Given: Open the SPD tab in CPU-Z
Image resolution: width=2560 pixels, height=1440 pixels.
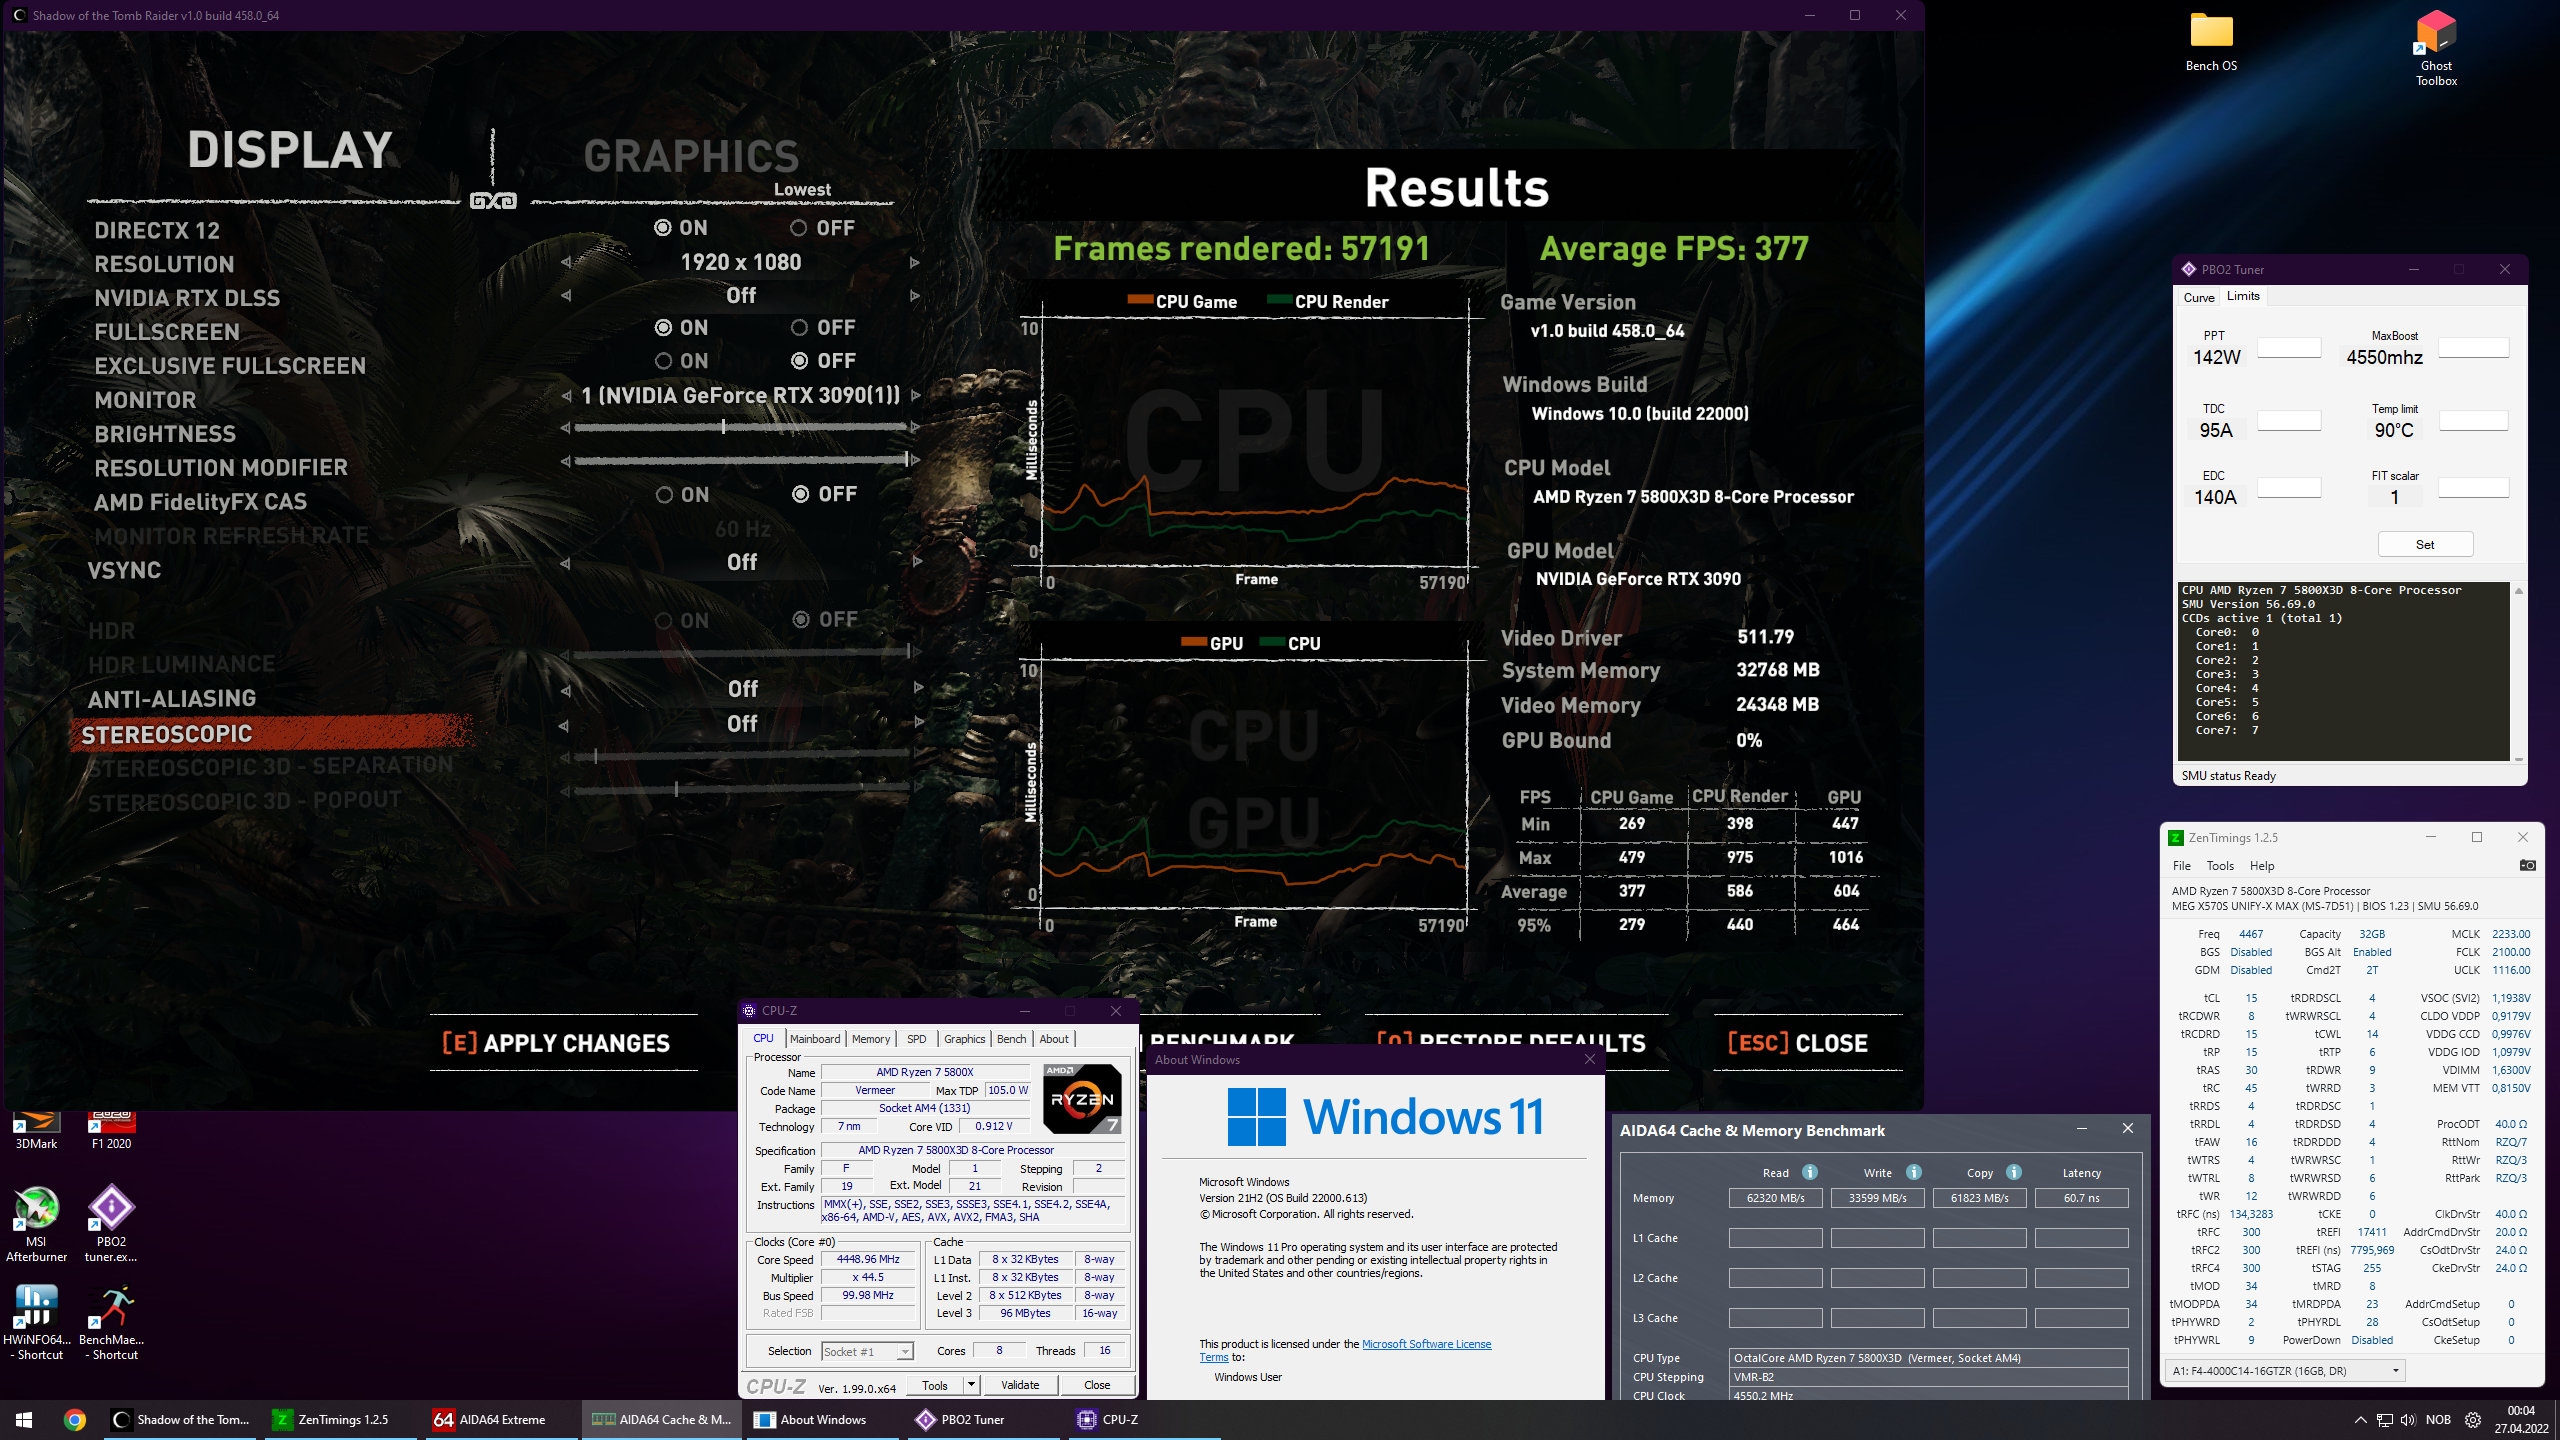Looking at the screenshot, I should [916, 1039].
